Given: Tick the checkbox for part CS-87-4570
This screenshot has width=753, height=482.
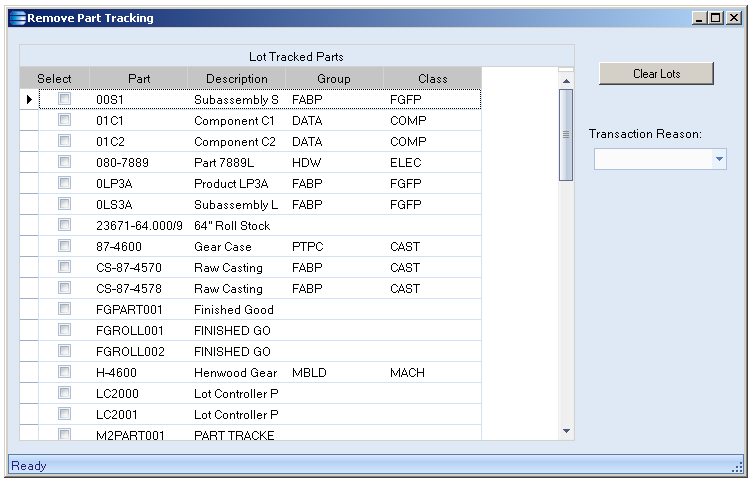Looking at the screenshot, I should (64, 267).
